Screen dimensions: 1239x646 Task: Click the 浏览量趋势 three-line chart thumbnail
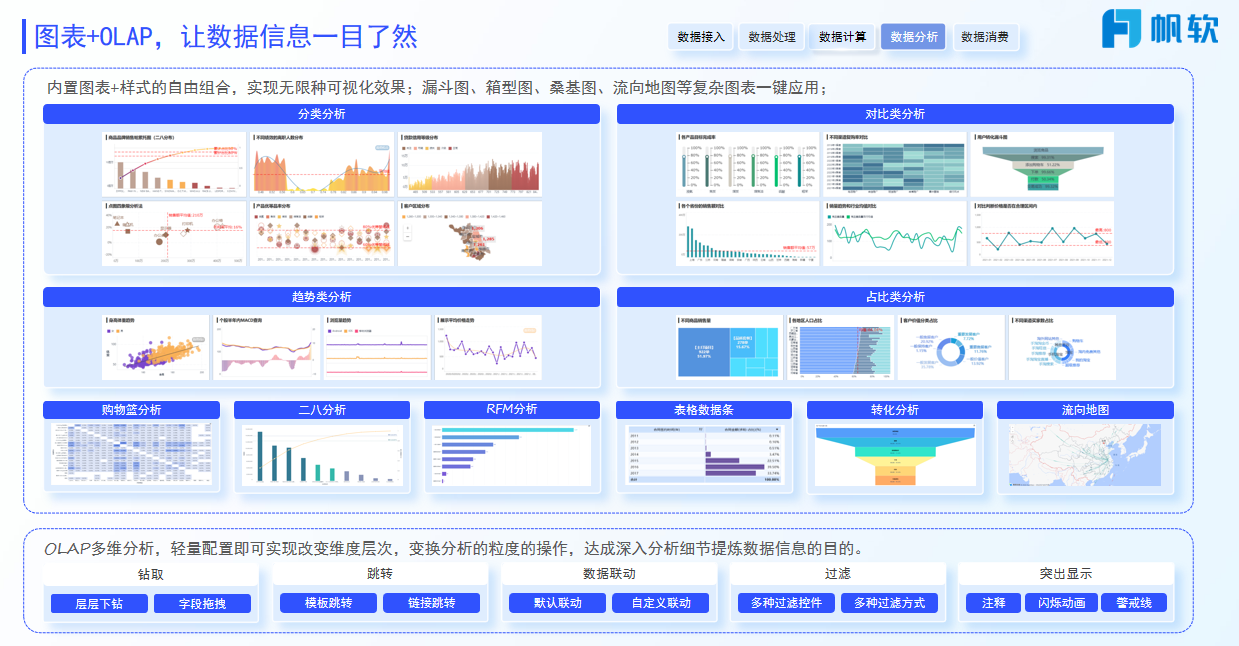pos(378,347)
